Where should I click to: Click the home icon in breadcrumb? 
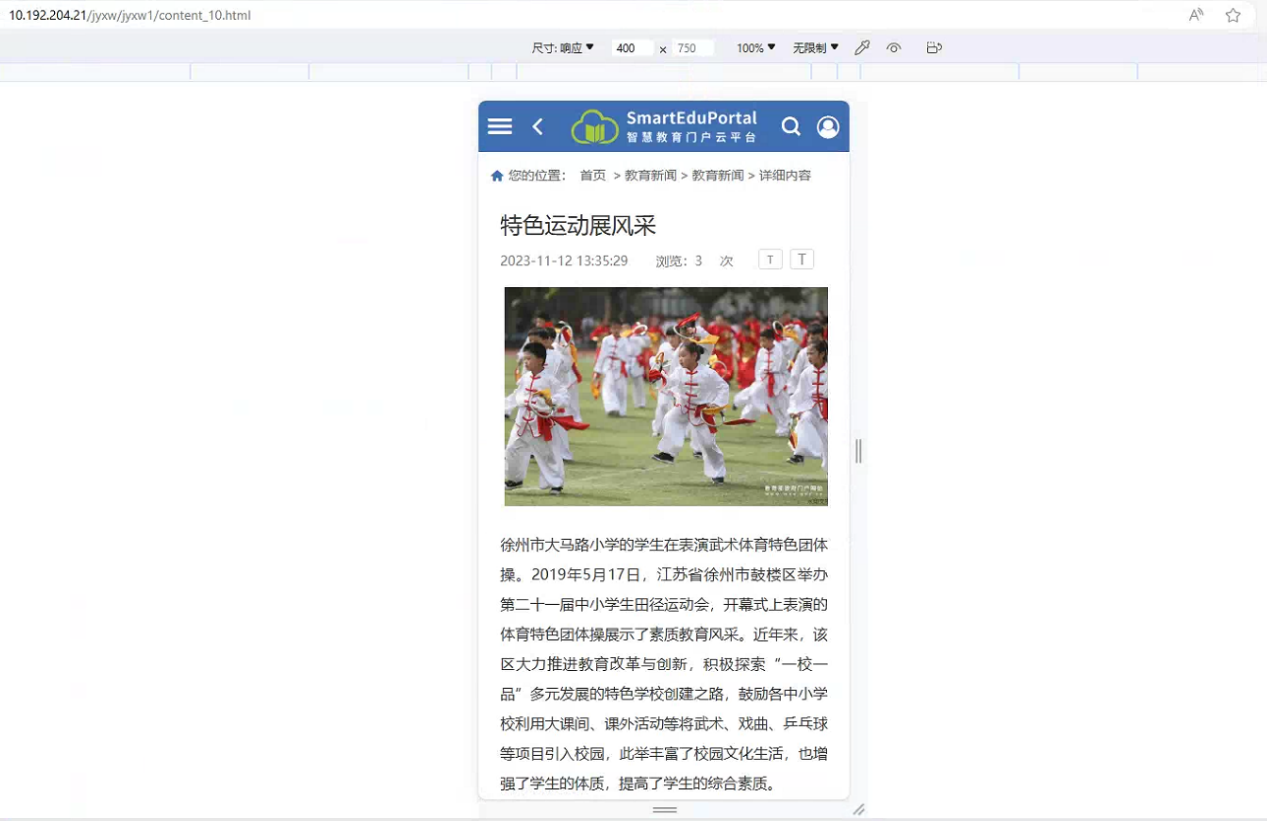pyautogui.click(x=497, y=176)
